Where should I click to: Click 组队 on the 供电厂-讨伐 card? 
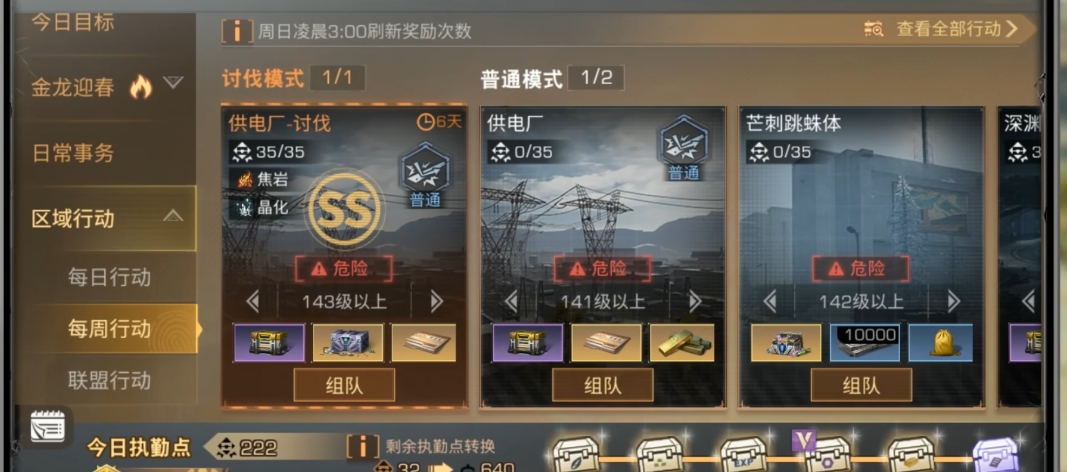click(344, 385)
